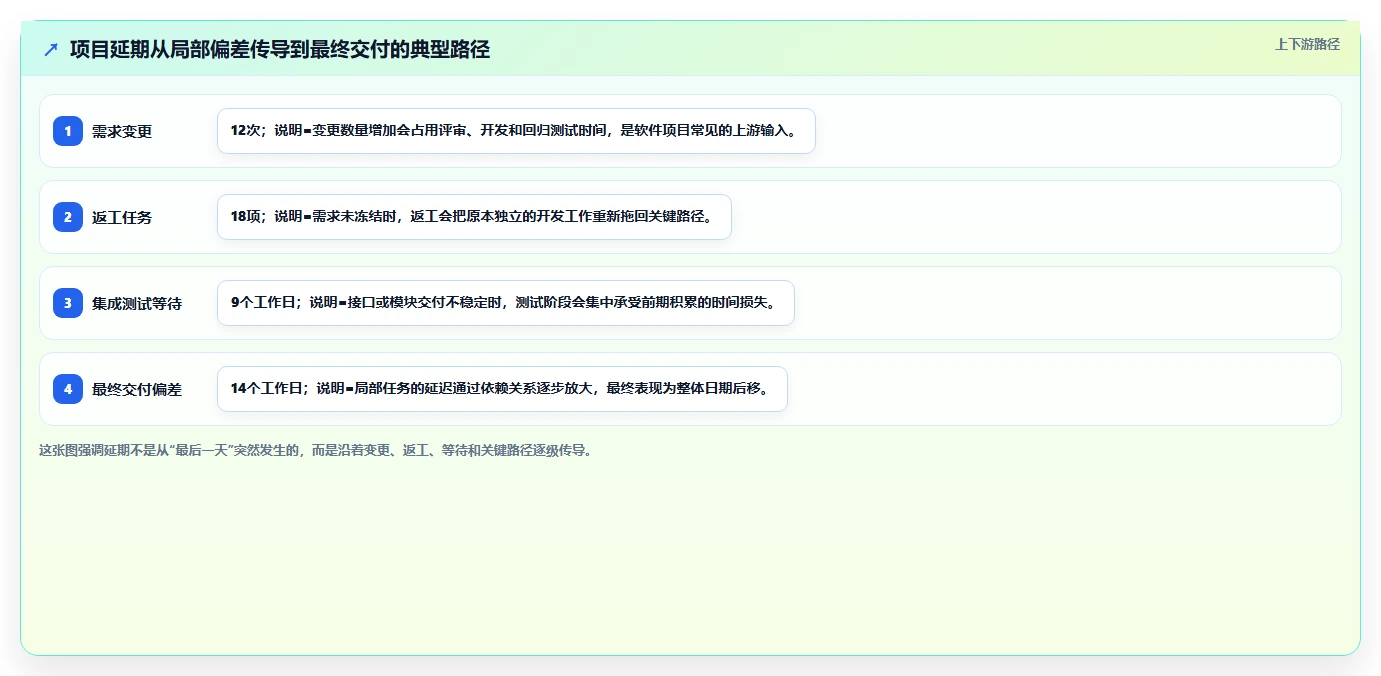1381x676 pixels.
Task: Click the step 4 number badge
Action: coord(68,389)
